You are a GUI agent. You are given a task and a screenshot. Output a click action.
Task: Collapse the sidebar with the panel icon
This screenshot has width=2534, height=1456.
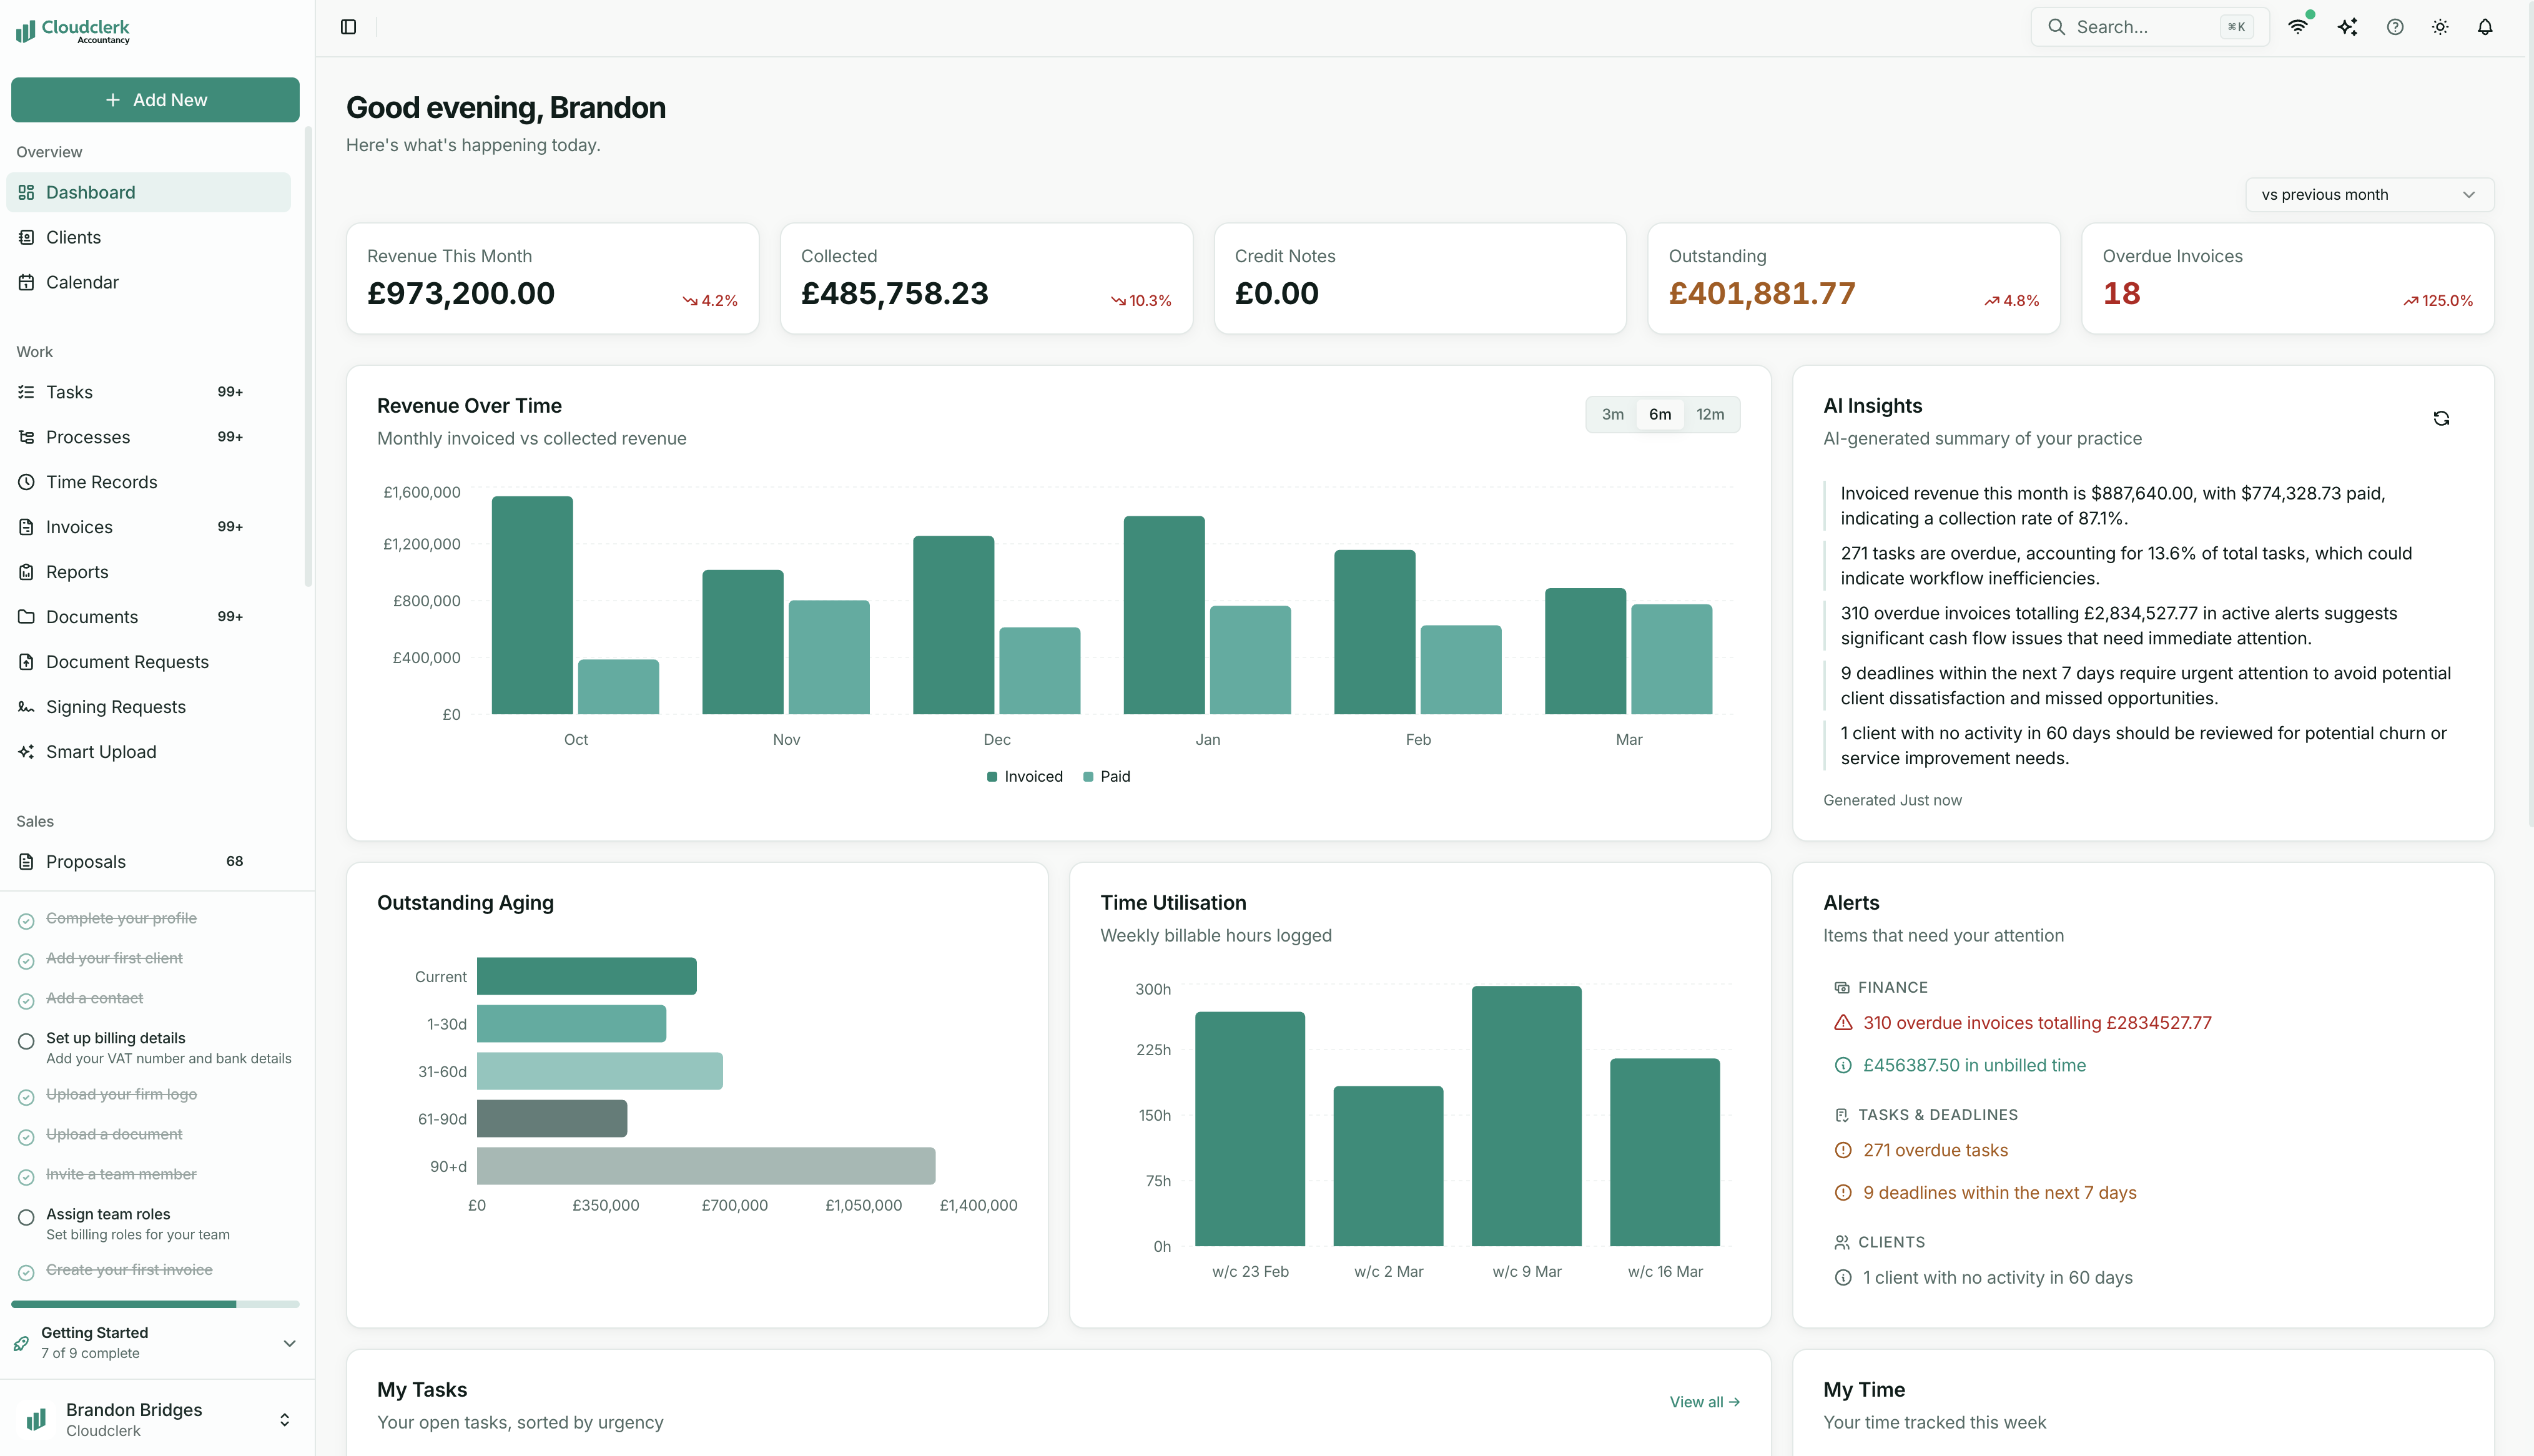pyautogui.click(x=348, y=27)
